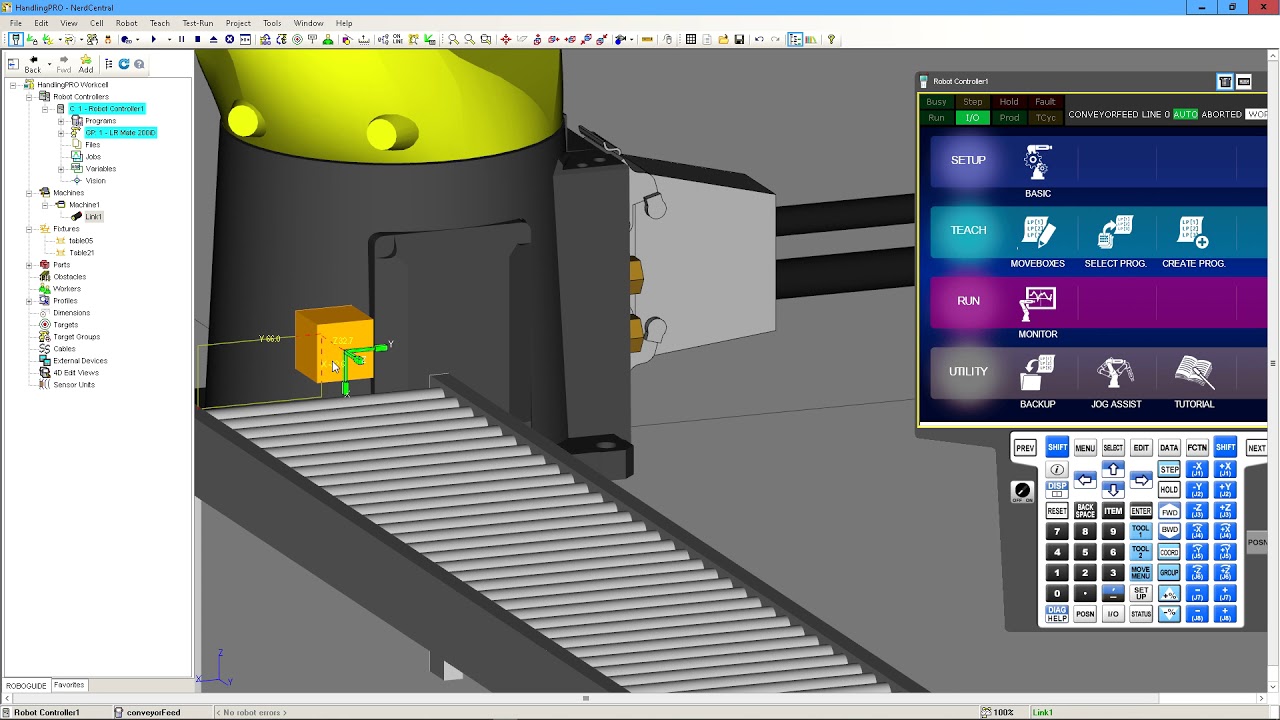Click the orange box part on conveyor
Screen dimensions: 1280x720
(333, 345)
